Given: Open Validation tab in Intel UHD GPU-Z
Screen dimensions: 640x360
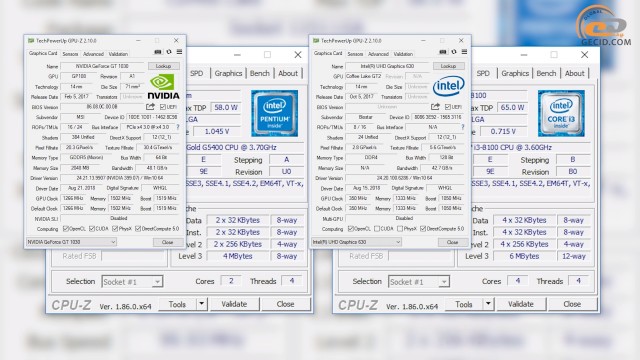Looking at the screenshot, I should [403, 54].
